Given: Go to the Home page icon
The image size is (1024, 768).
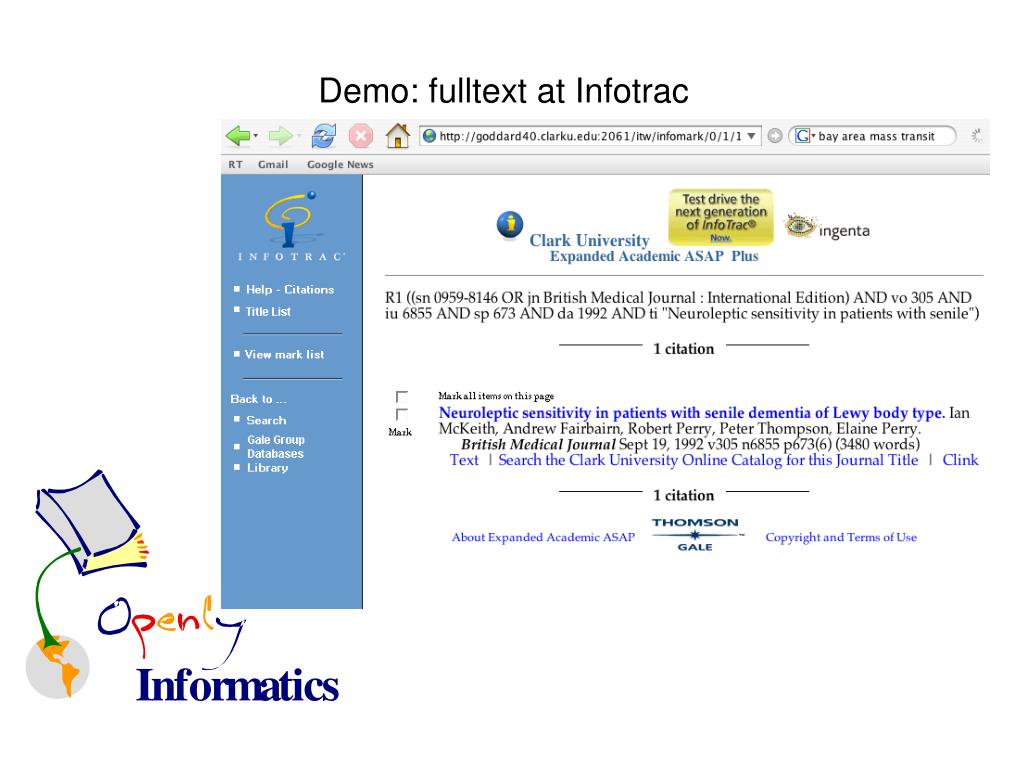Looking at the screenshot, I should click(x=397, y=135).
